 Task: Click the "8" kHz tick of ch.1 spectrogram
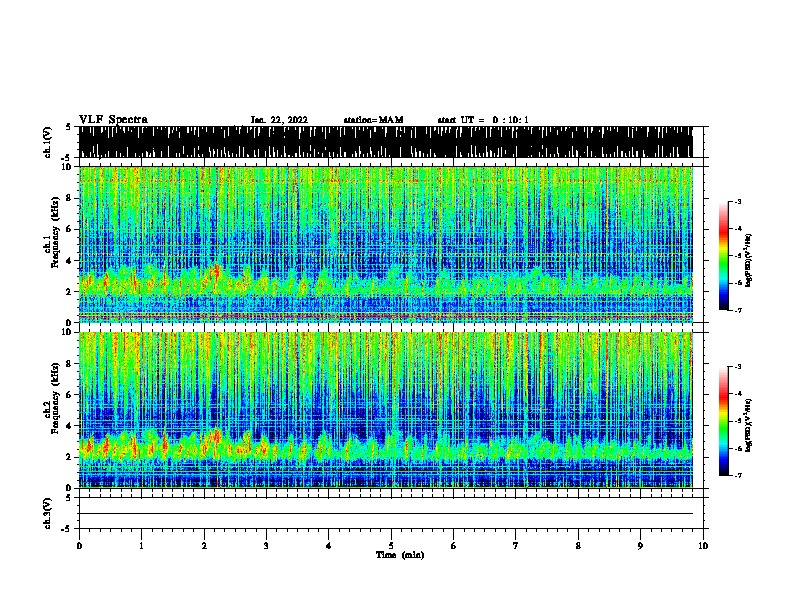70,198
